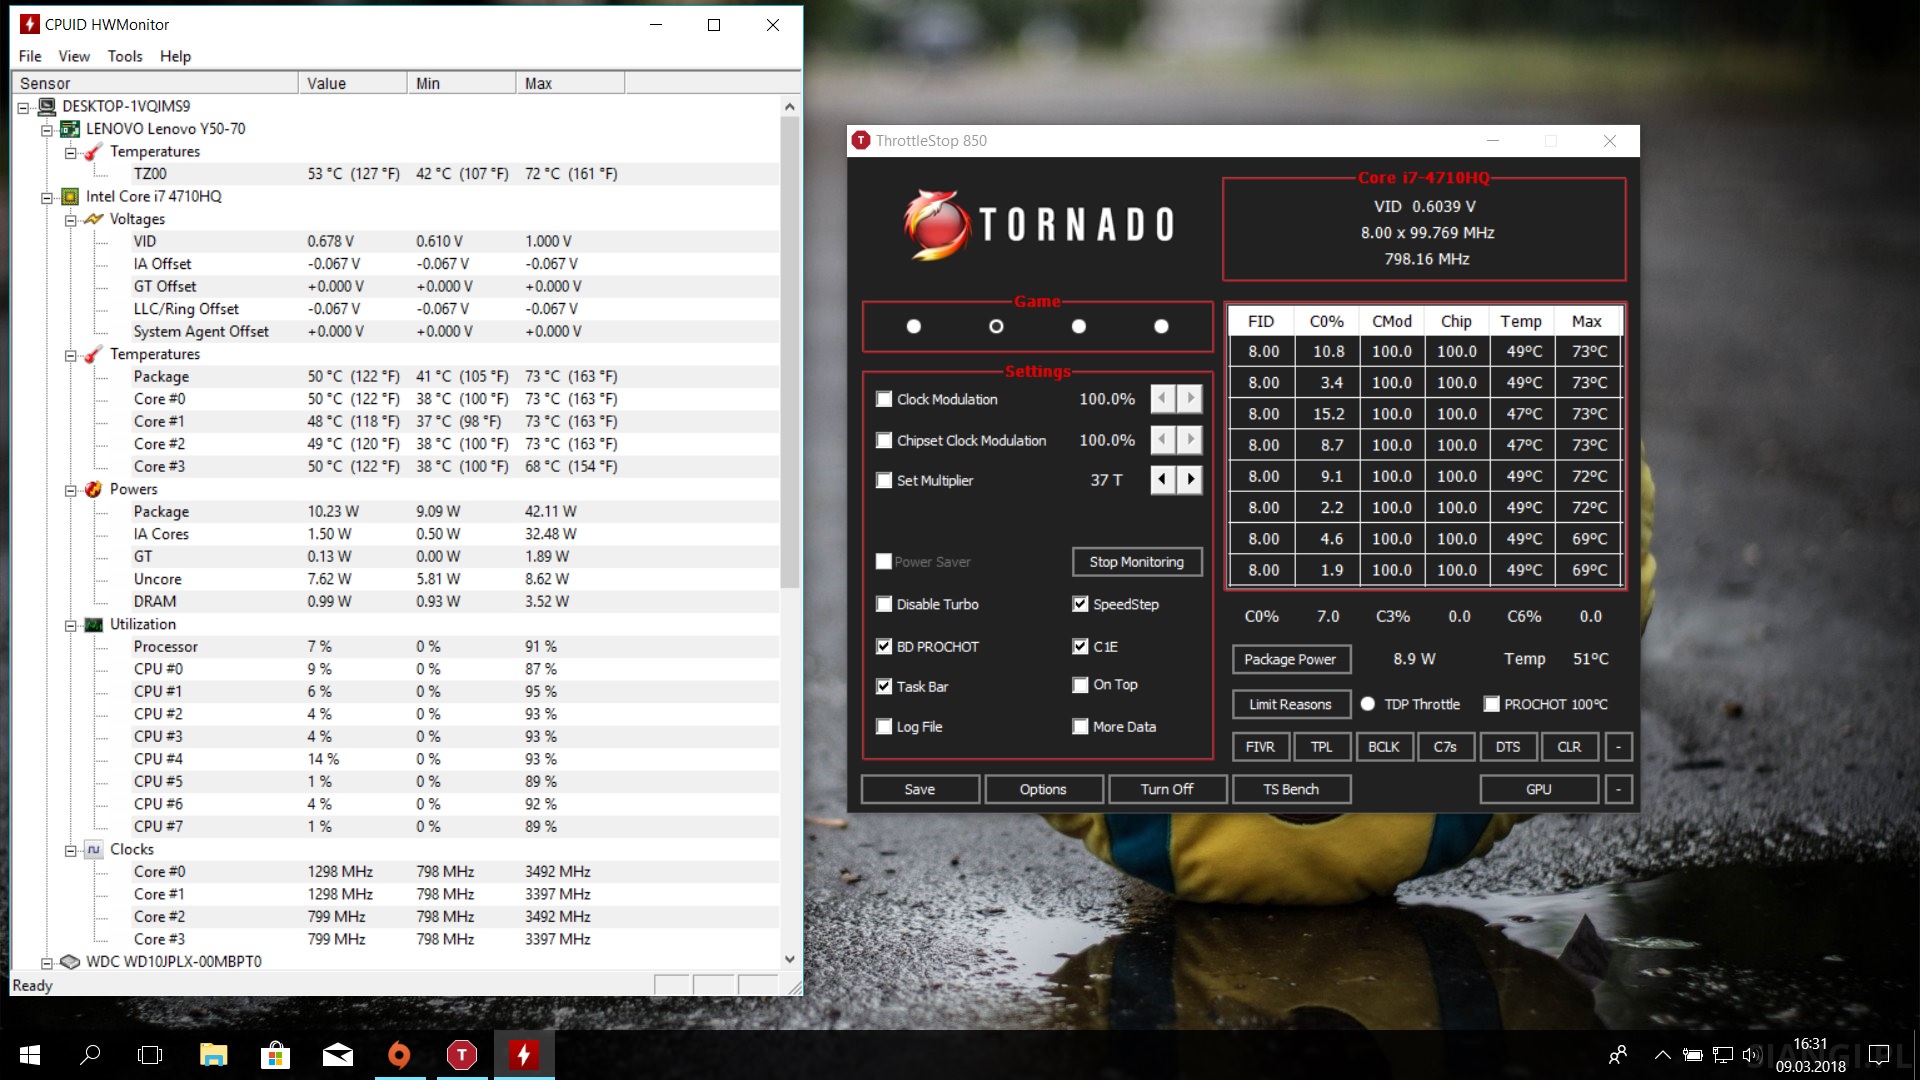Switch to ThrottleStop via taskbar icon
1920x1080 pixels.
[x=461, y=1055]
